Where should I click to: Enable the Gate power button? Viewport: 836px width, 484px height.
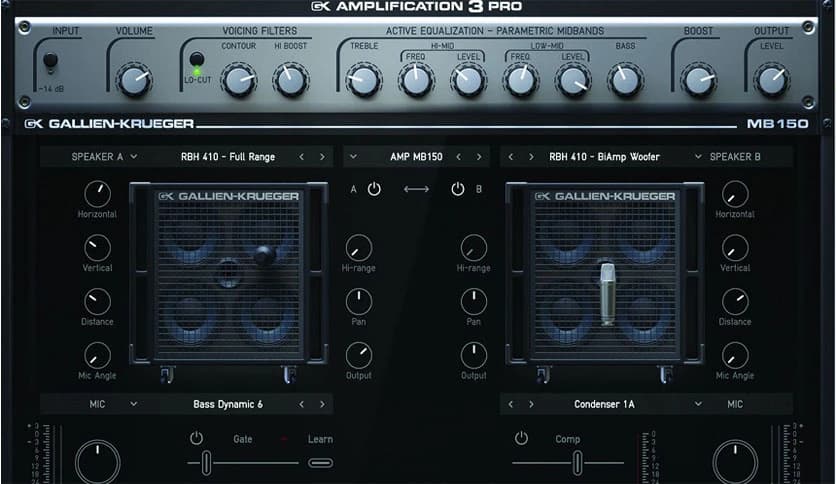[196, 438]
